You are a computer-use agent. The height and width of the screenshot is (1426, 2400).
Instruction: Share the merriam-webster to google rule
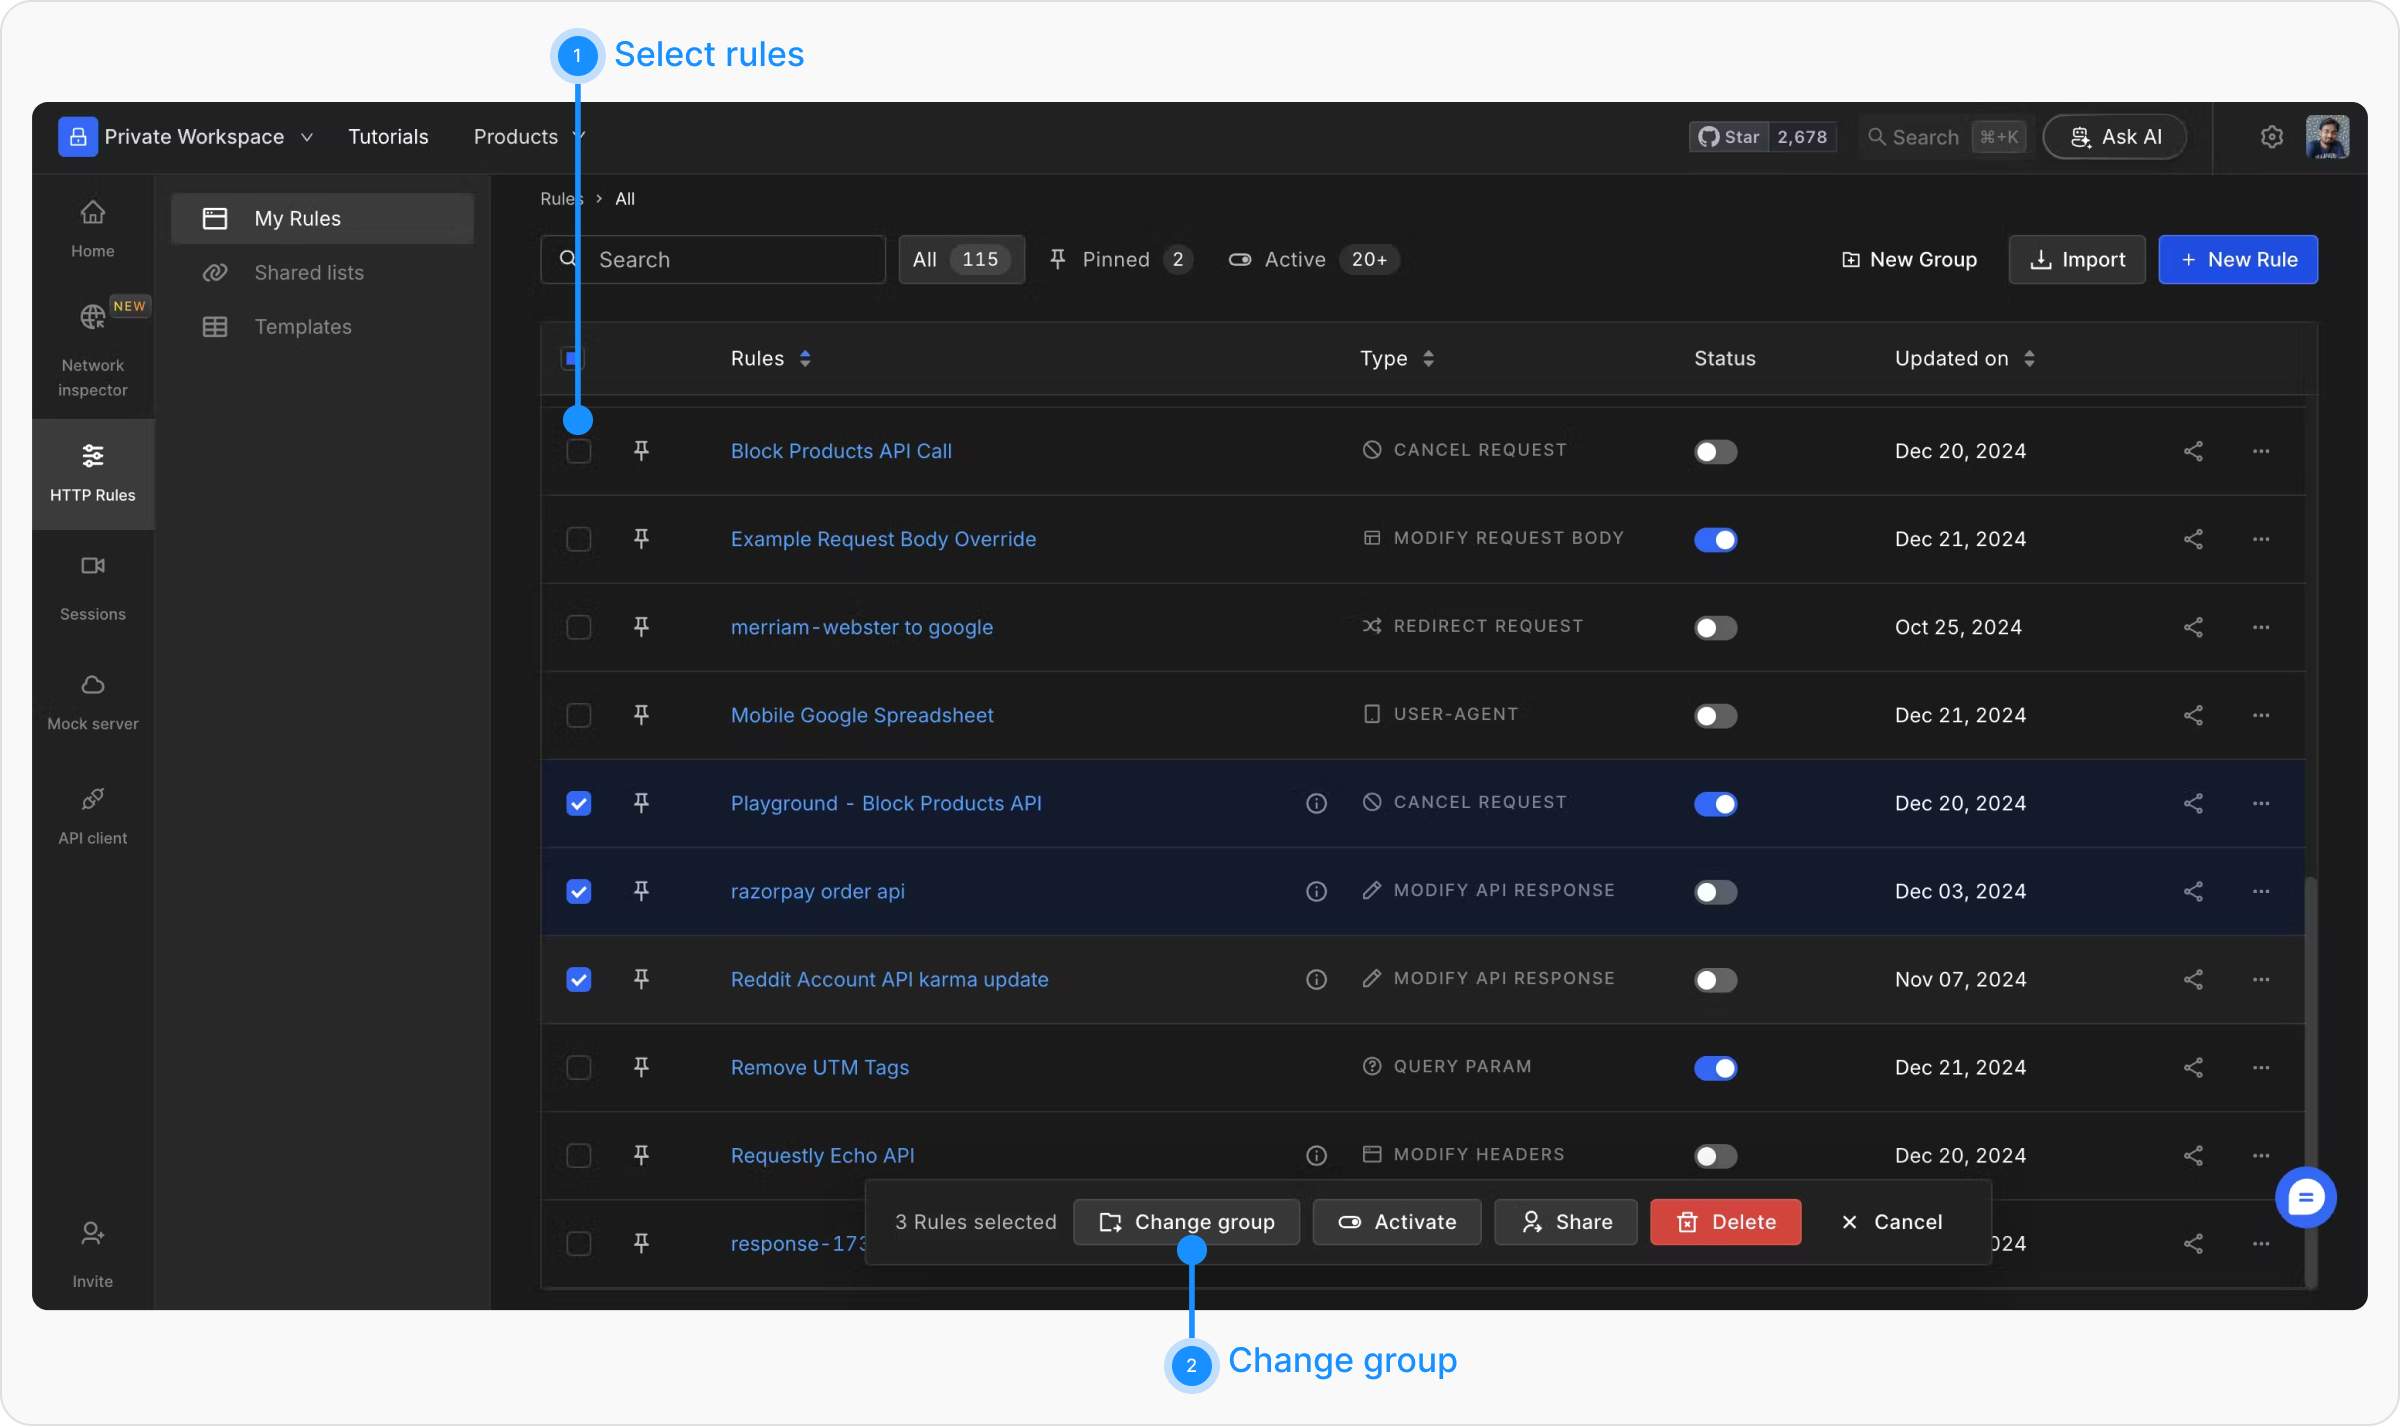2193,627
